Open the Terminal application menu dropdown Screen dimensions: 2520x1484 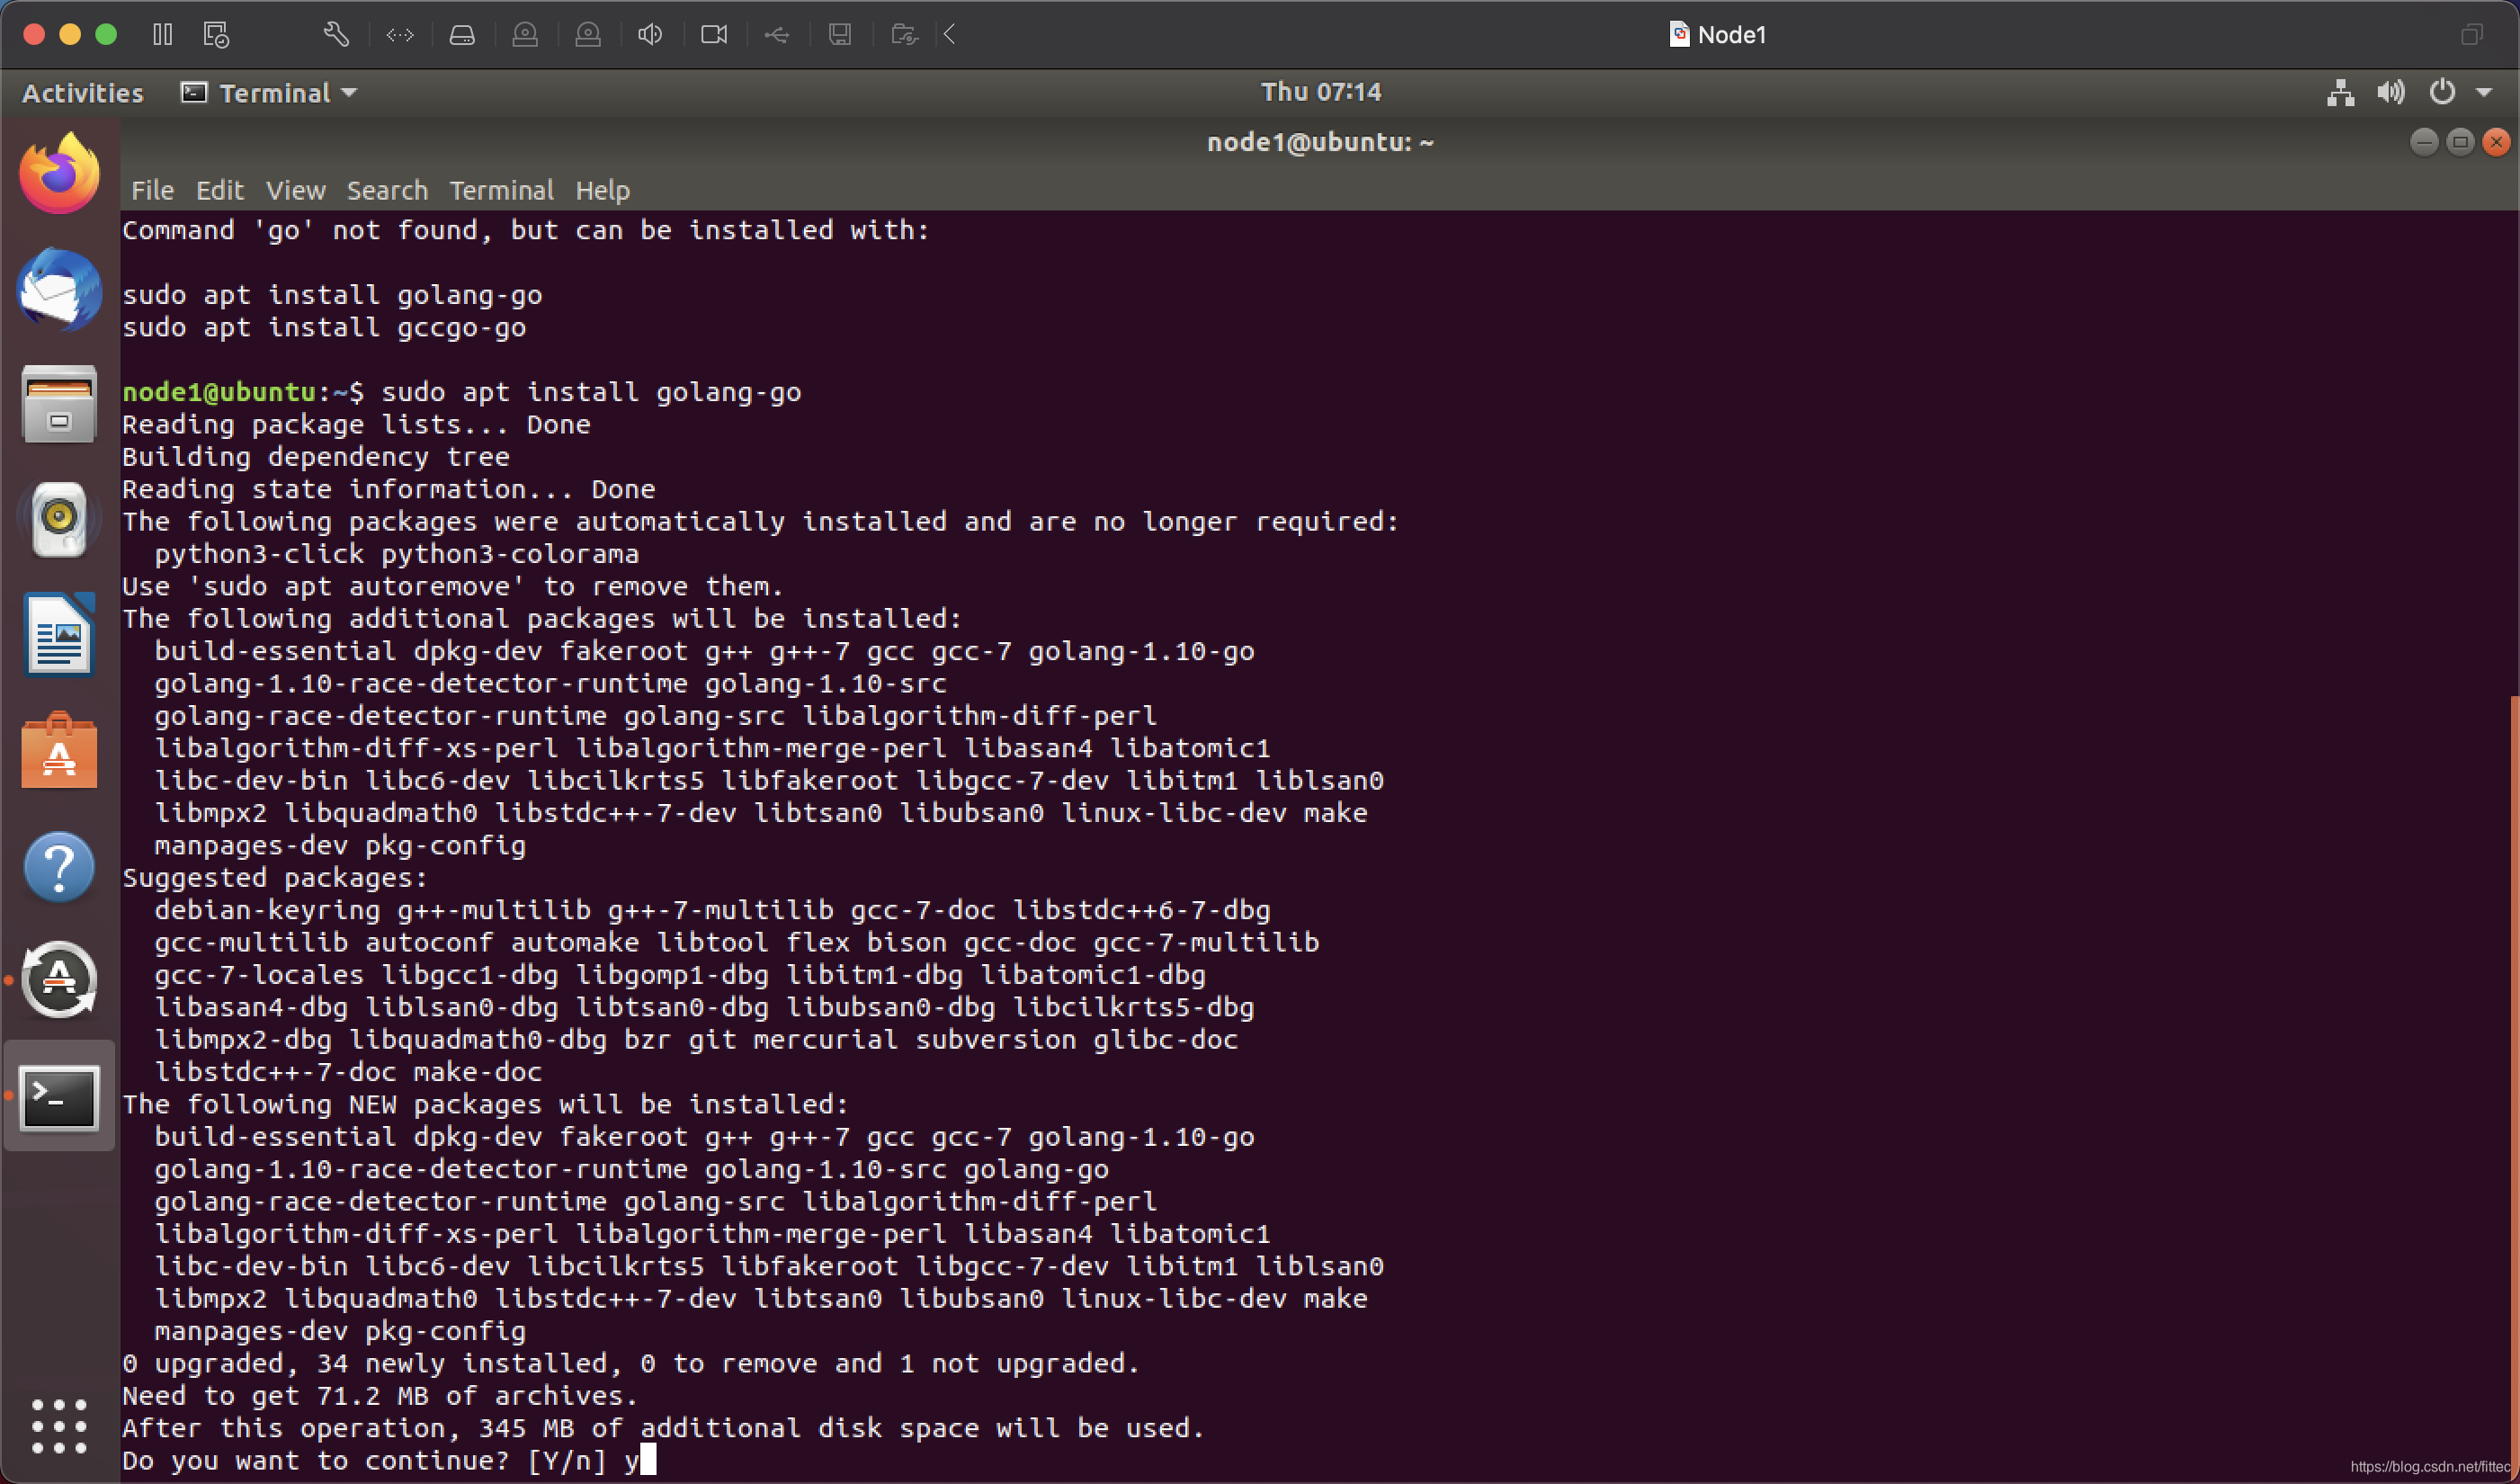[x=269, y=93]
